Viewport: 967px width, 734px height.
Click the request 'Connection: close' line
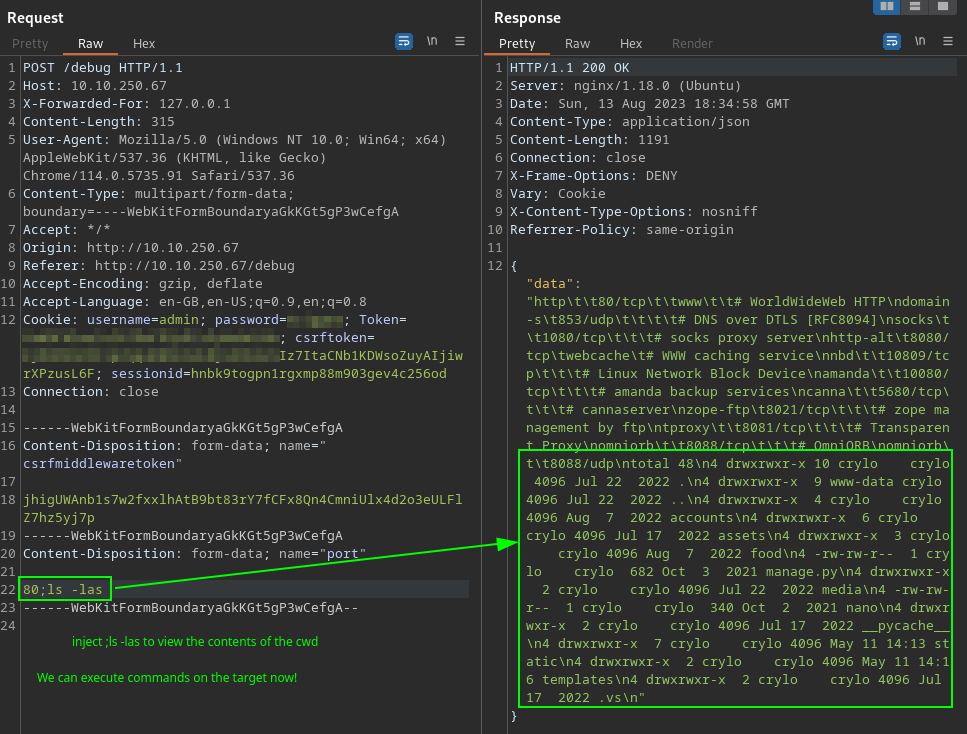tap(91, 392)
